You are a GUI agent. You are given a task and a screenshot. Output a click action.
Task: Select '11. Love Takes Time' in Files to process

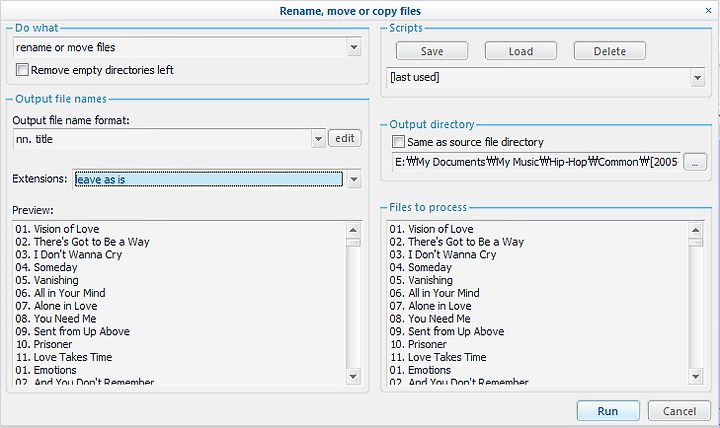[x=438, y=357]
